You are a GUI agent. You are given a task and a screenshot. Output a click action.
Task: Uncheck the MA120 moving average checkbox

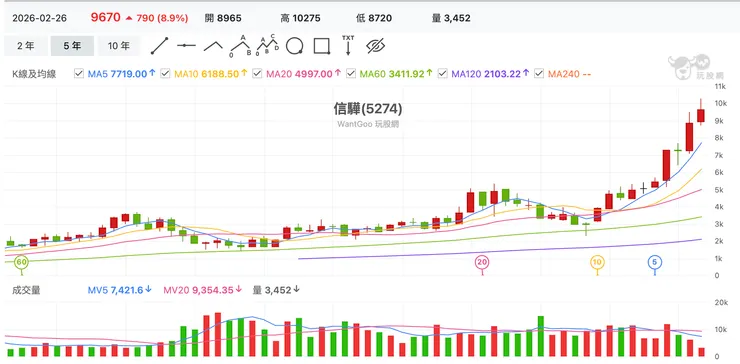click(x=442, y=74)
